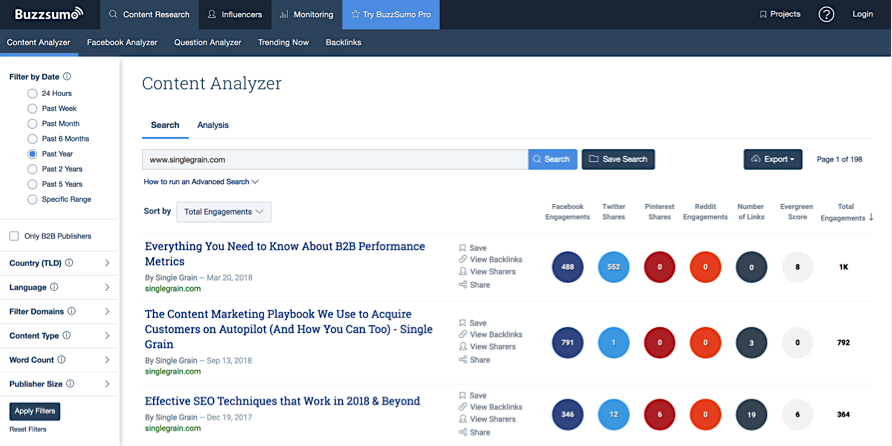Image resolution: width=892 pixels, height=446 pixels.
Task: Select the Past Month date filter
Action: coord(32,123)
